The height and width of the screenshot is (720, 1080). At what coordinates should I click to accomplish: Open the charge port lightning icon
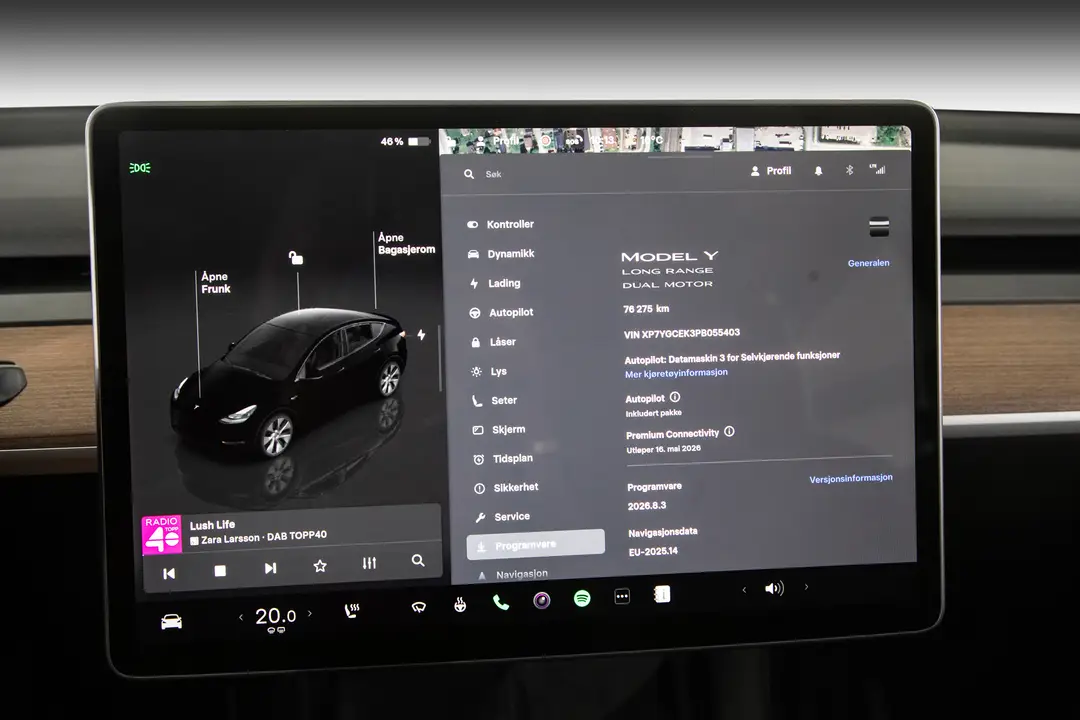pyautogui.click(x=421, y=335)
